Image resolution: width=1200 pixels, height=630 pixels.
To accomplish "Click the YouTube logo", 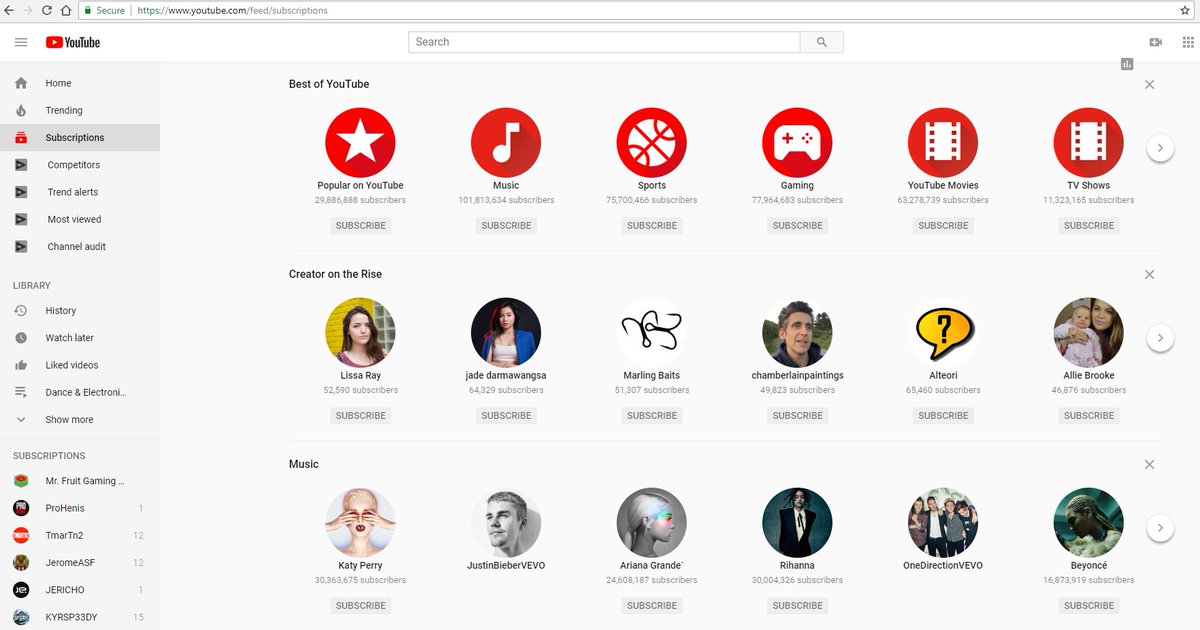I will click(73, 42).
